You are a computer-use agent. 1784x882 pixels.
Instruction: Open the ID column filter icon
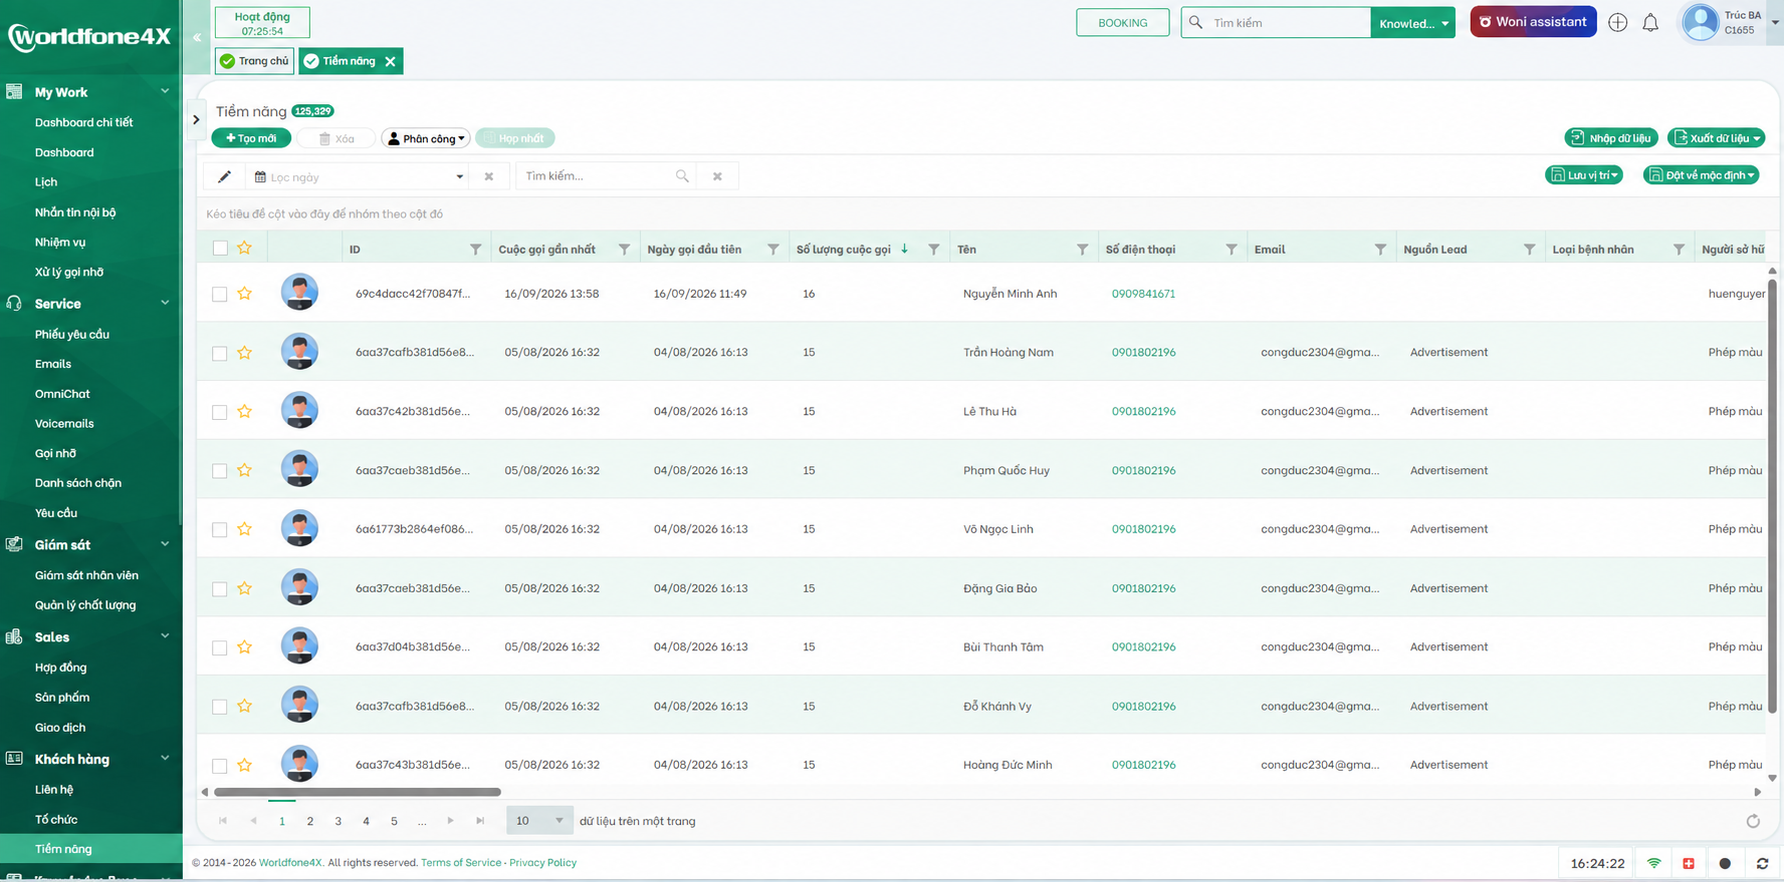476,249
